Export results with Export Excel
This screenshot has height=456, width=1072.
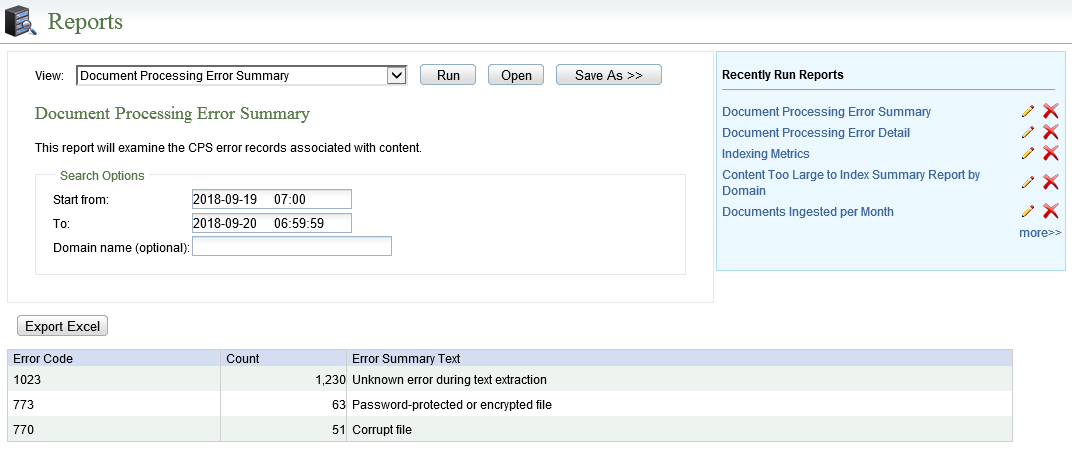(x=62, y=326)
